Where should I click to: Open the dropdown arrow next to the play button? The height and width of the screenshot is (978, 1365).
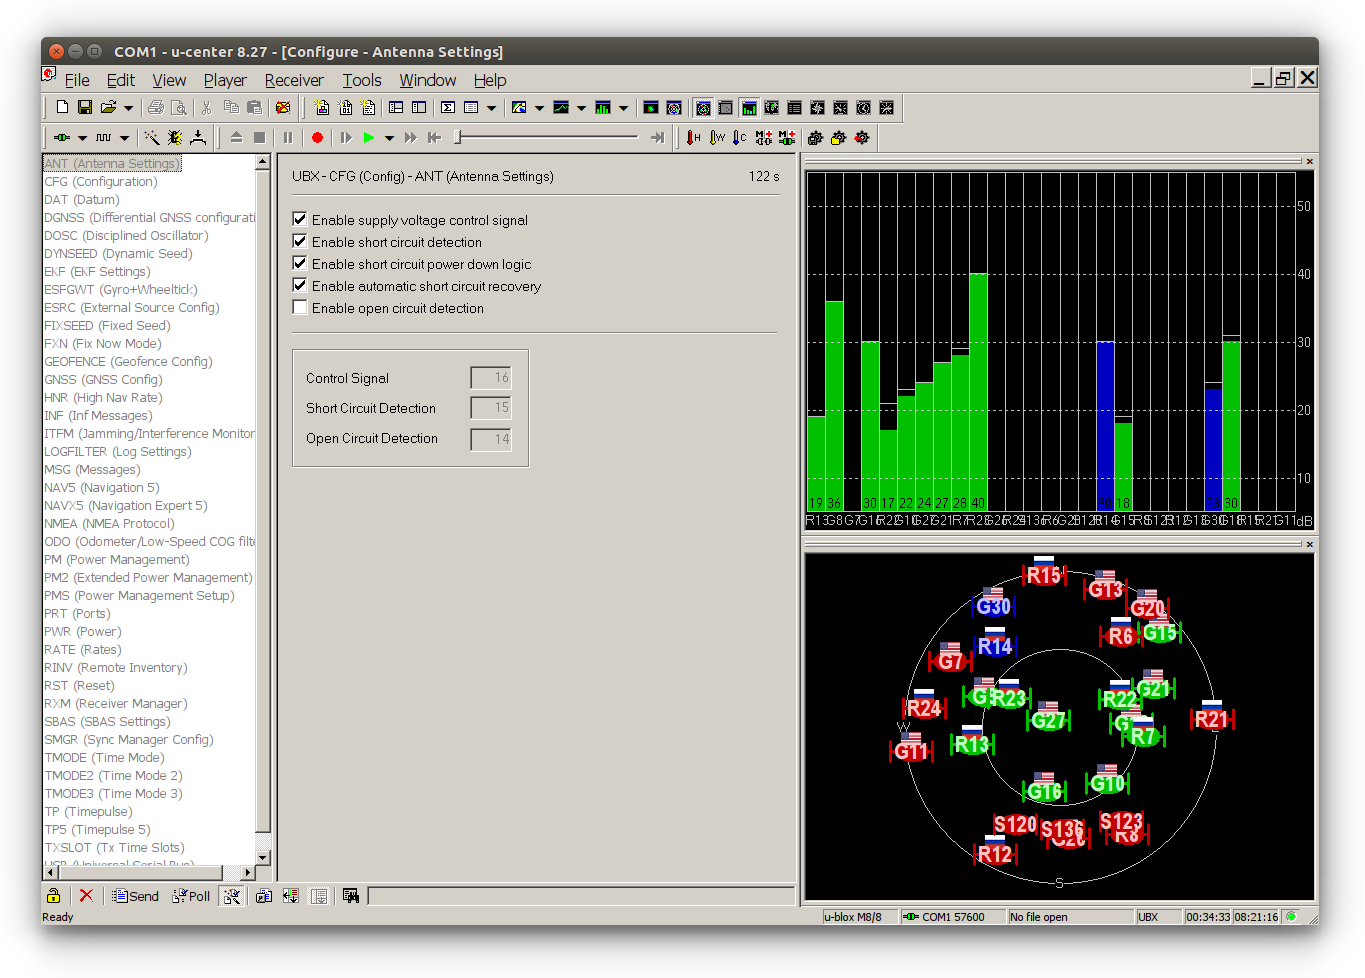tap(389, 138)
